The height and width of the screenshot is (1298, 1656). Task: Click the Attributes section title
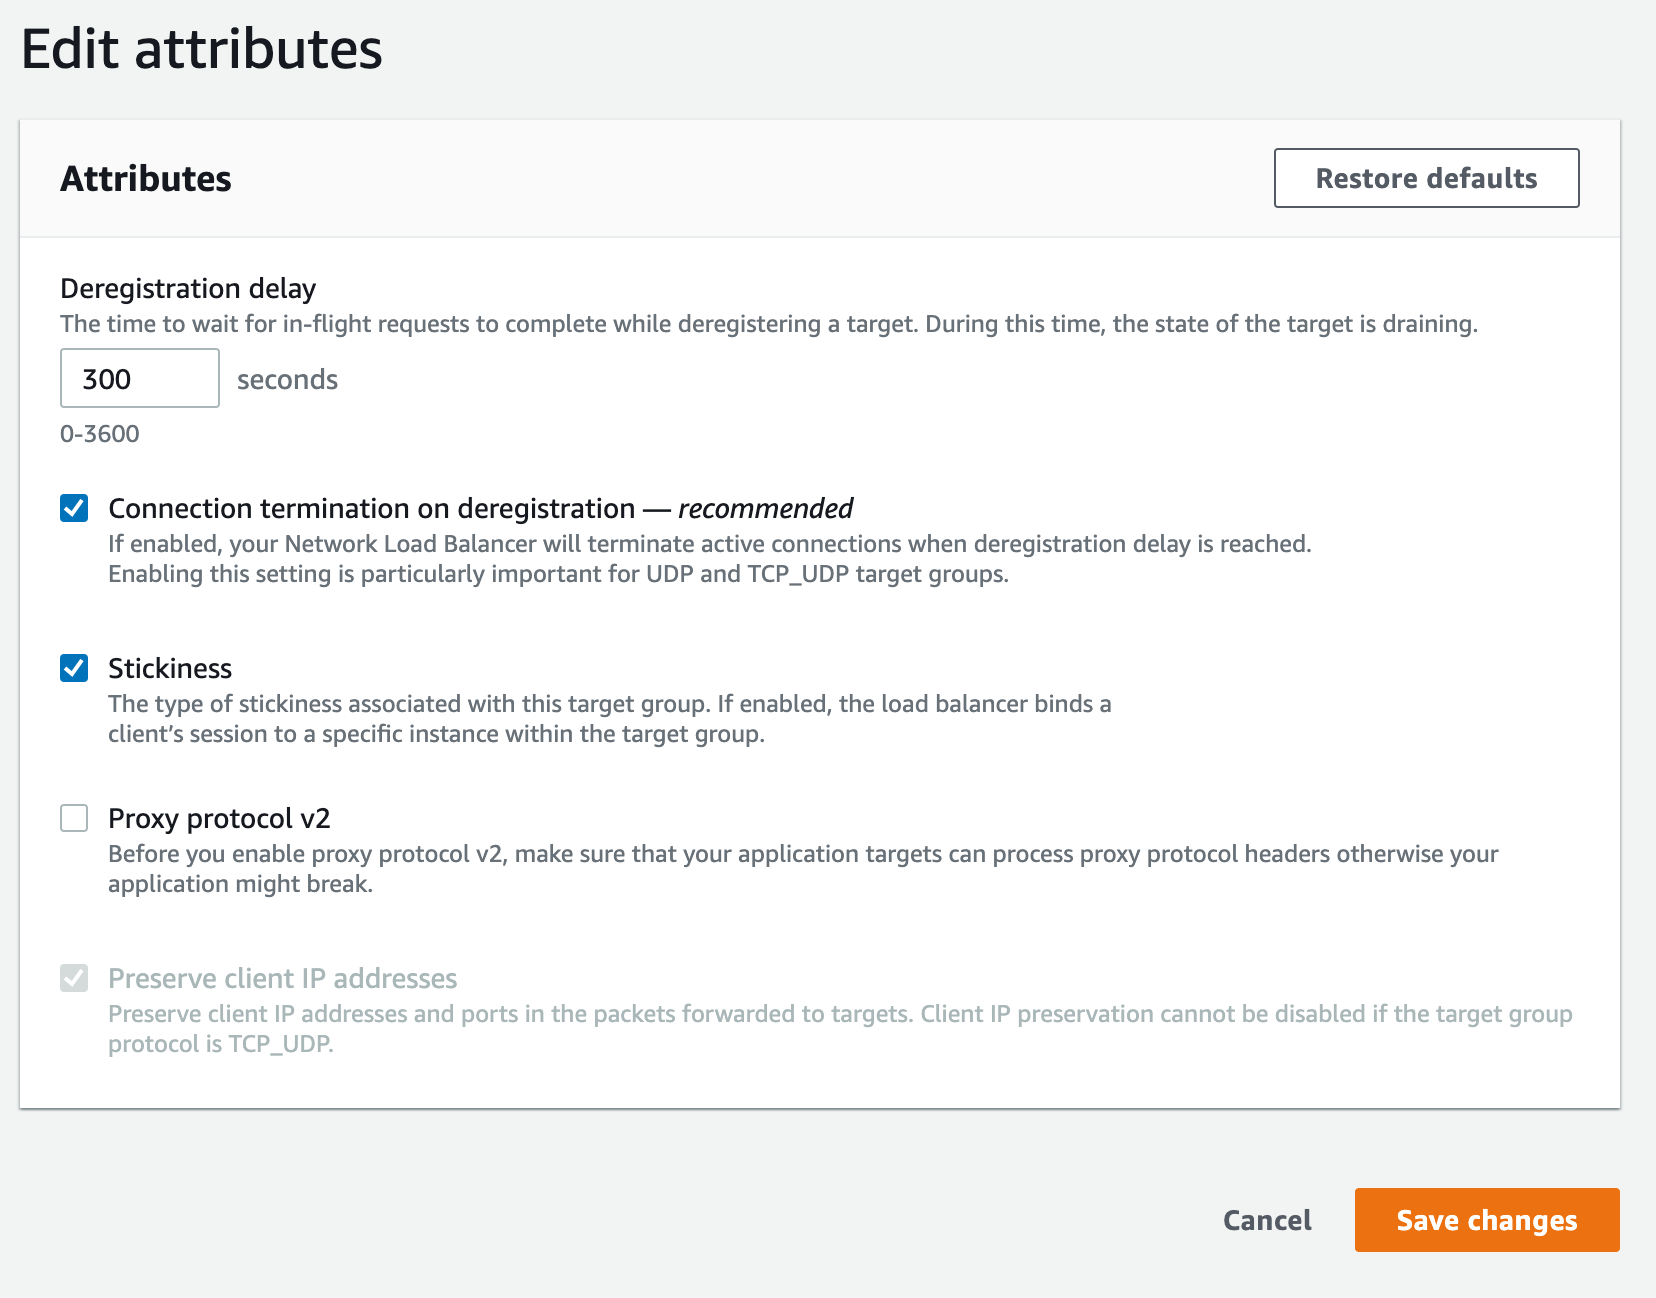tap(146, 178)
